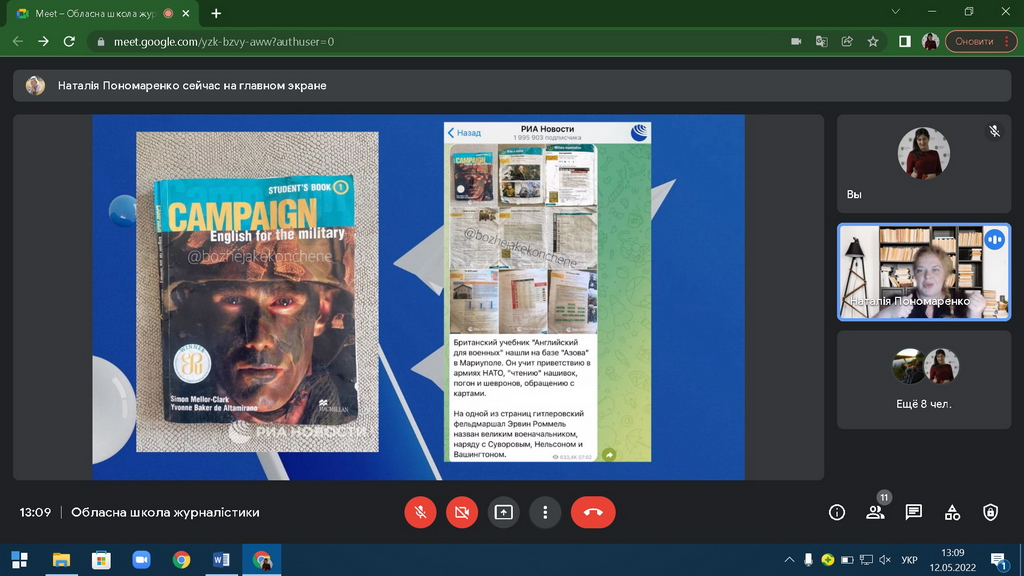Go back to previous browser page

(x=18, y=41)
